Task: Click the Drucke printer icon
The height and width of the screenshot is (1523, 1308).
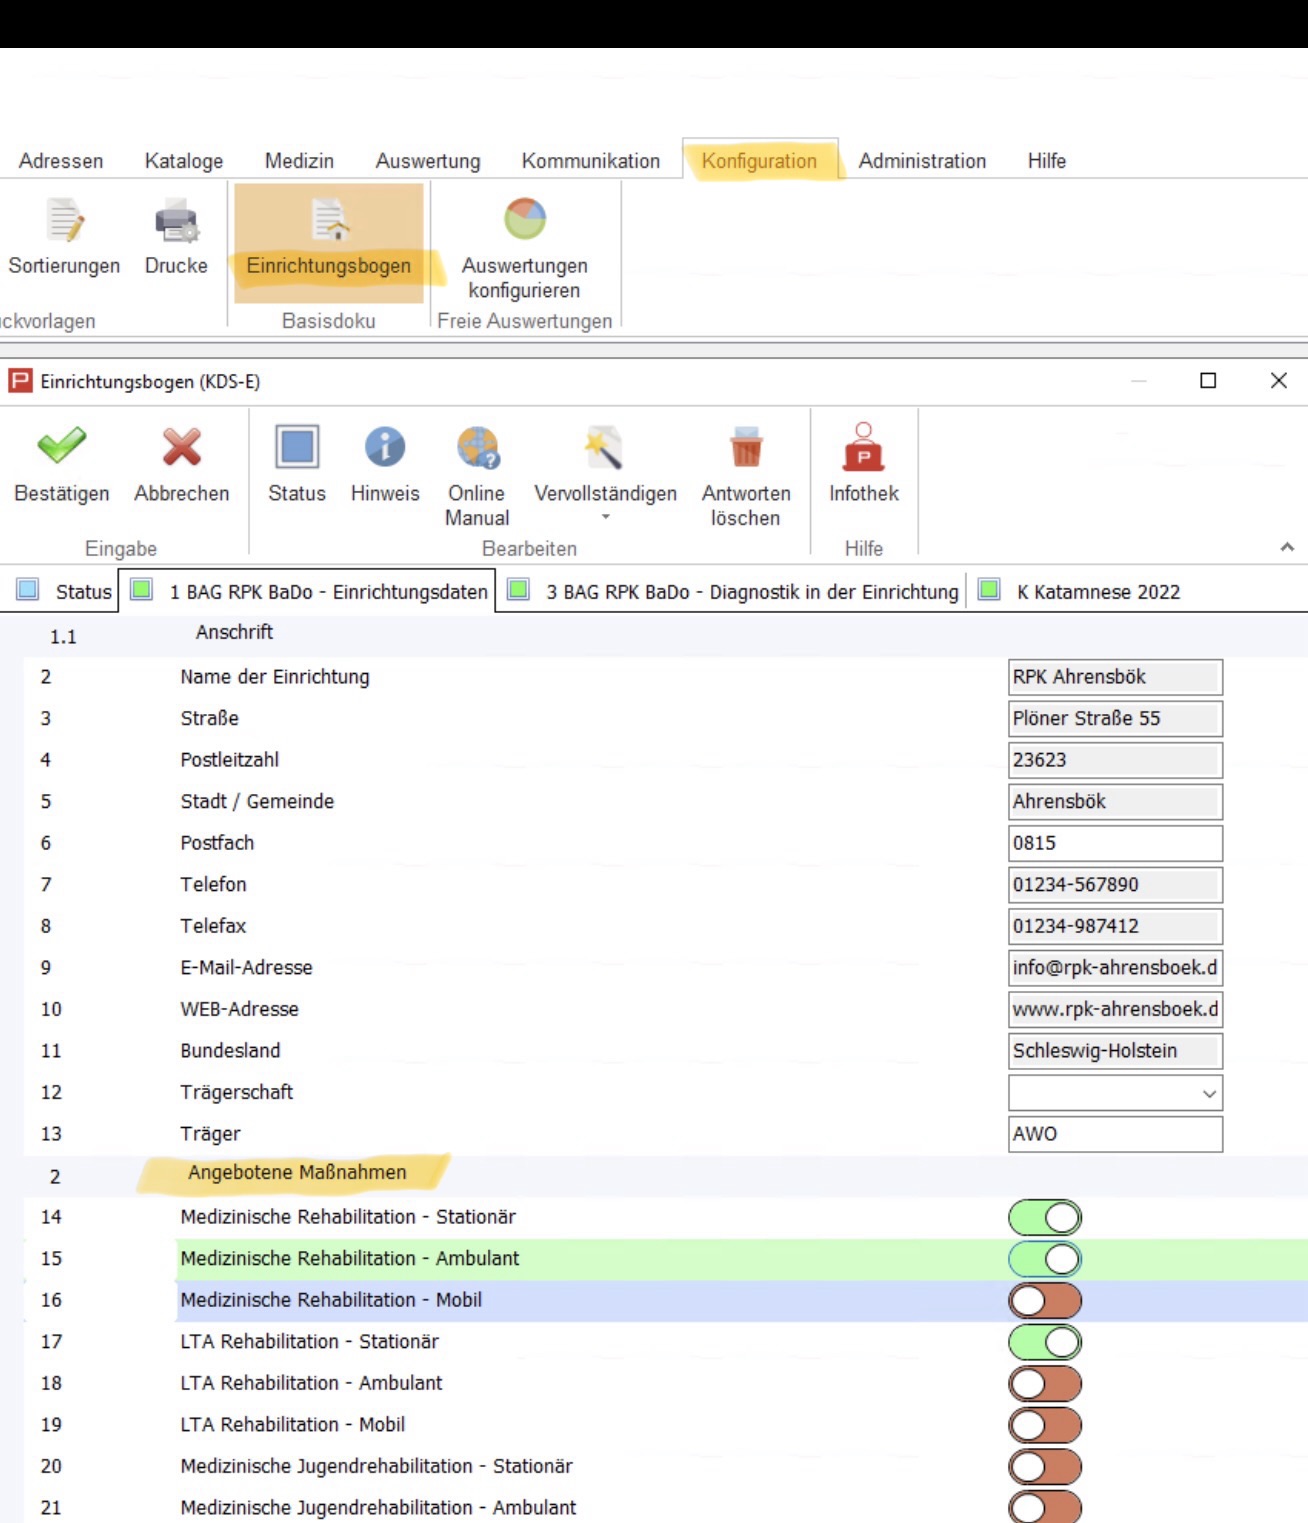Action: pos(176,222)
